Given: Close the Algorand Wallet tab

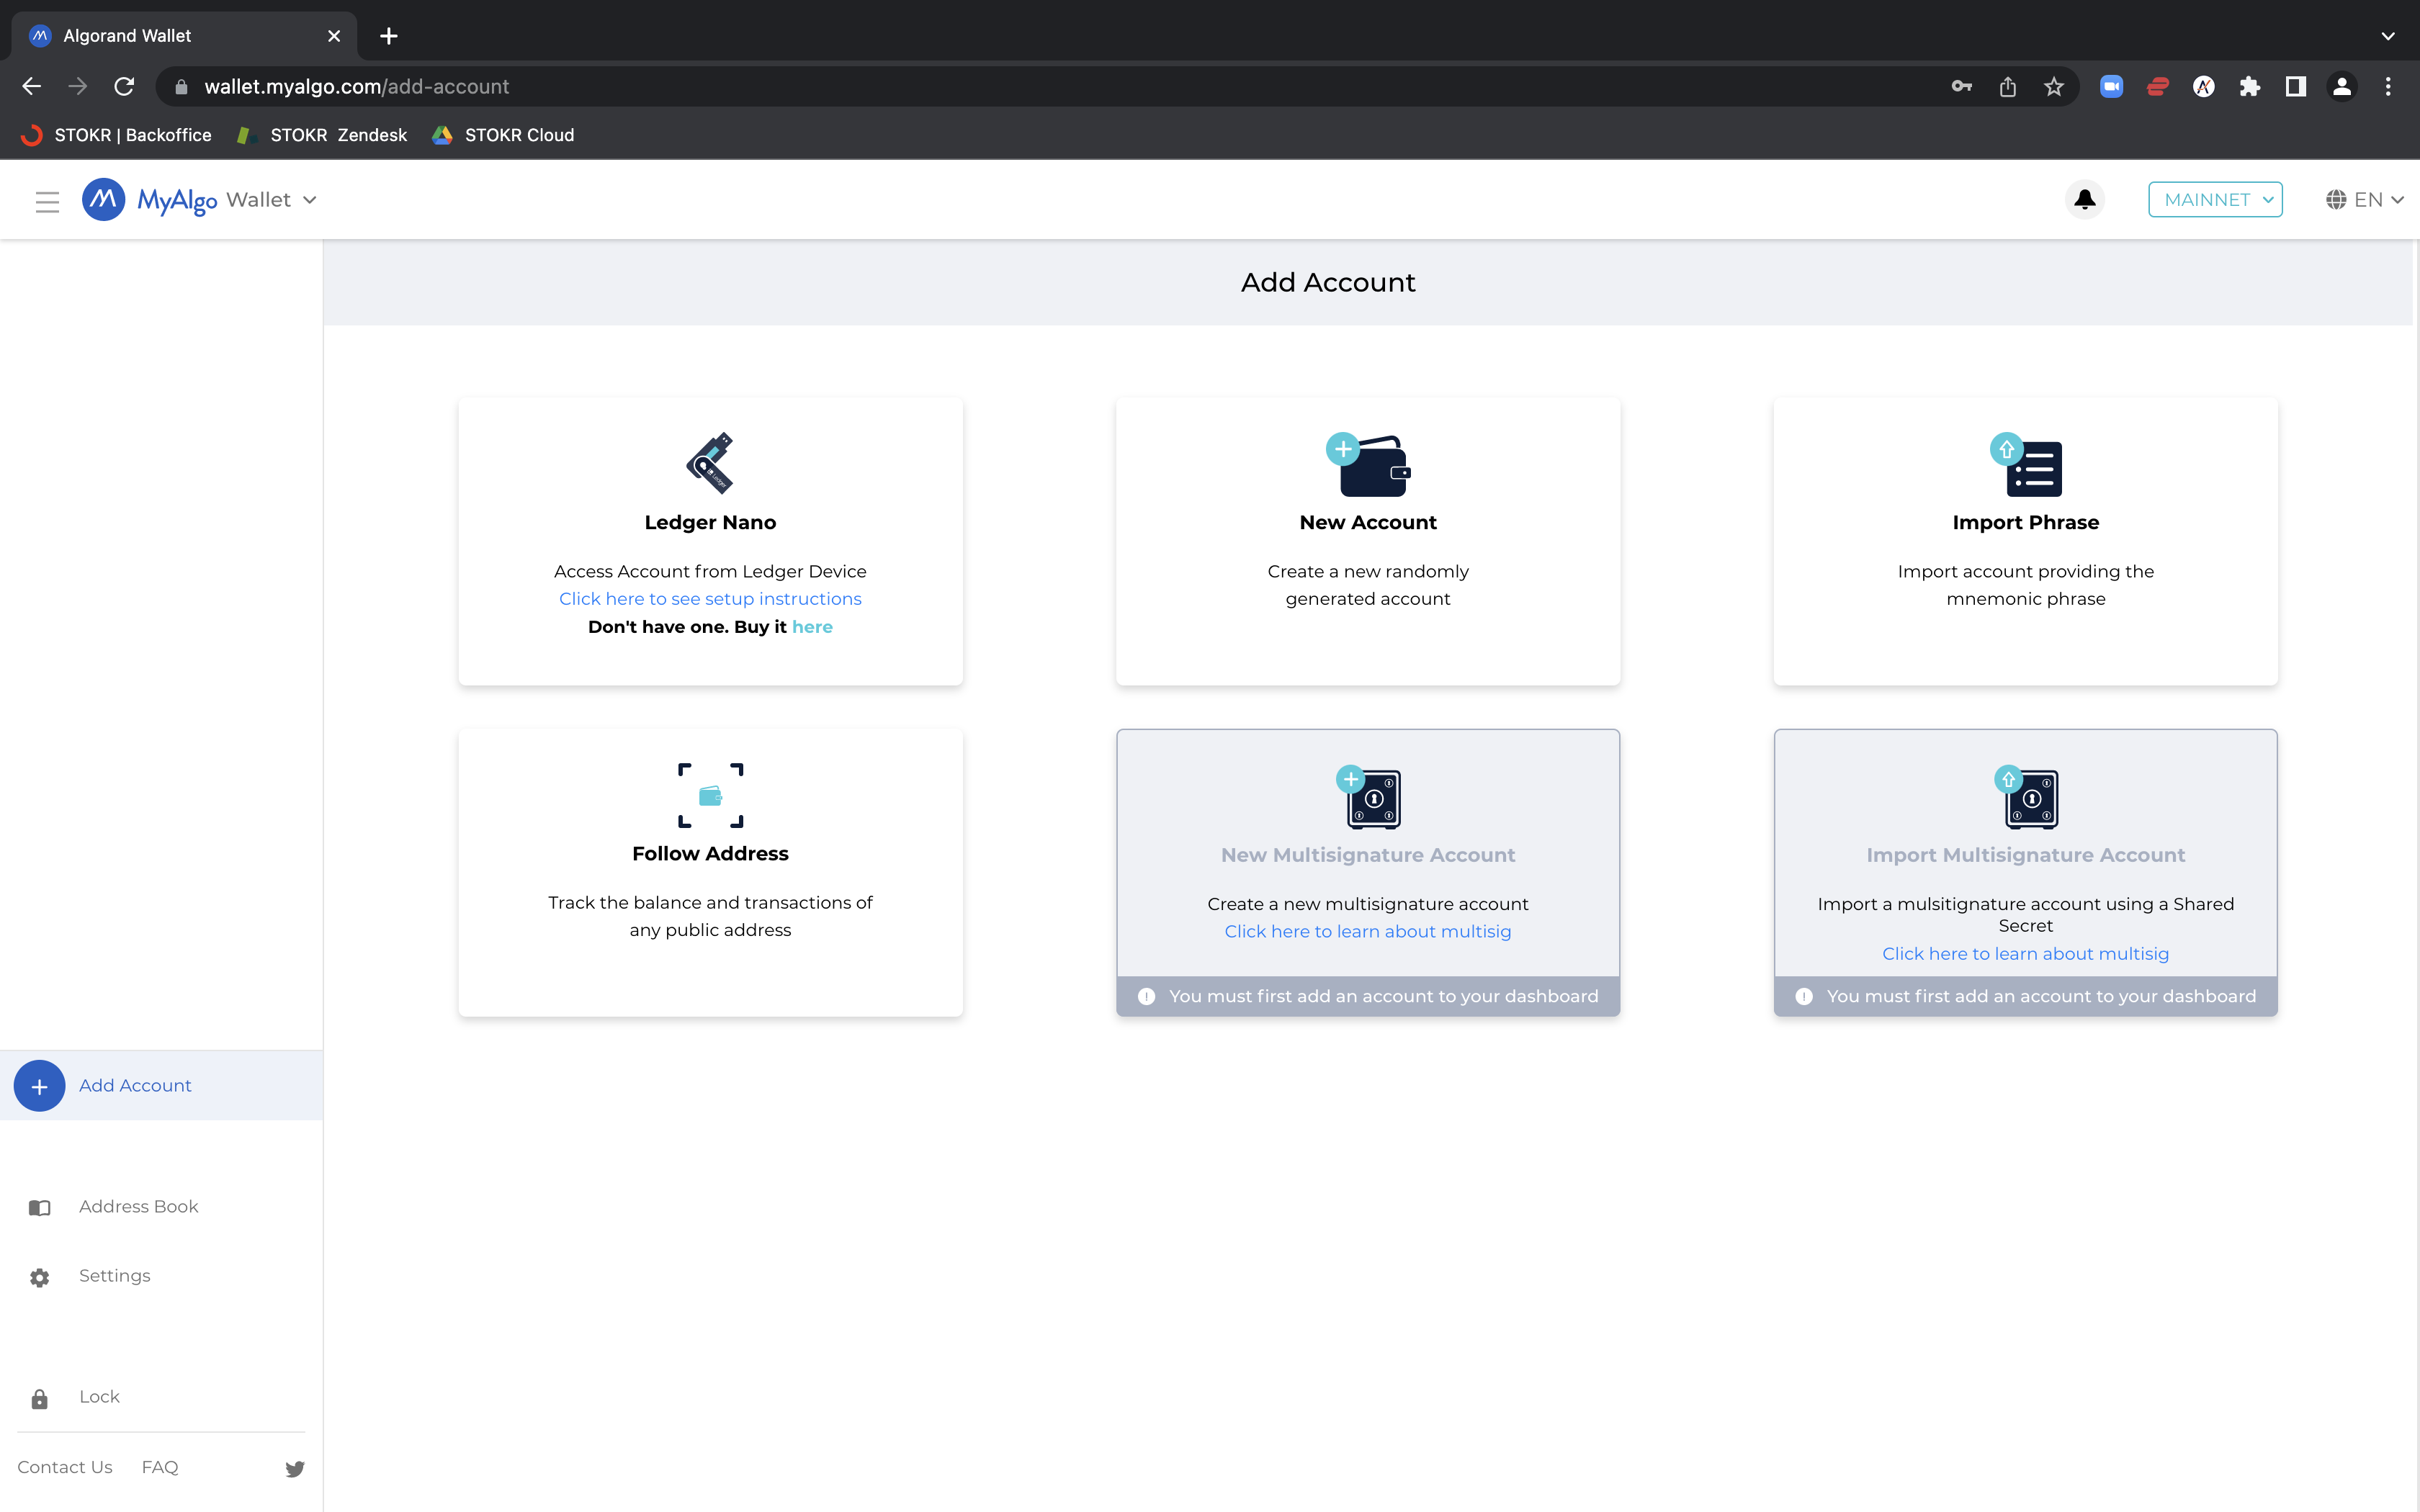Looking at the screenshot, I should coord(334,36).
